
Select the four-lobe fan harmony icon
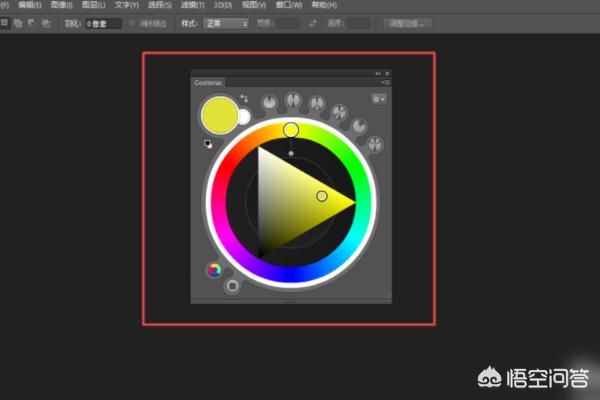pos(375,144)
